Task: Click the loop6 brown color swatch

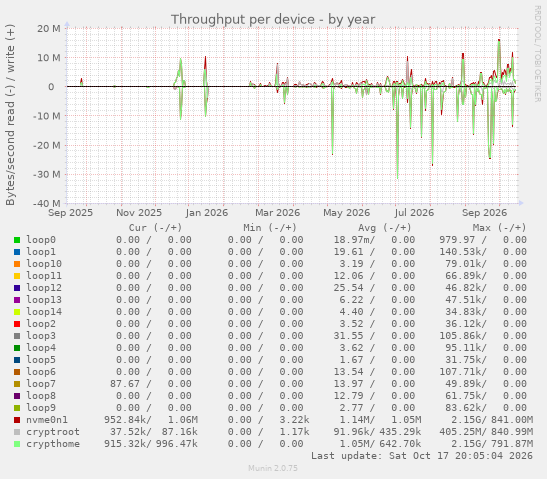Action: [17, 372]
